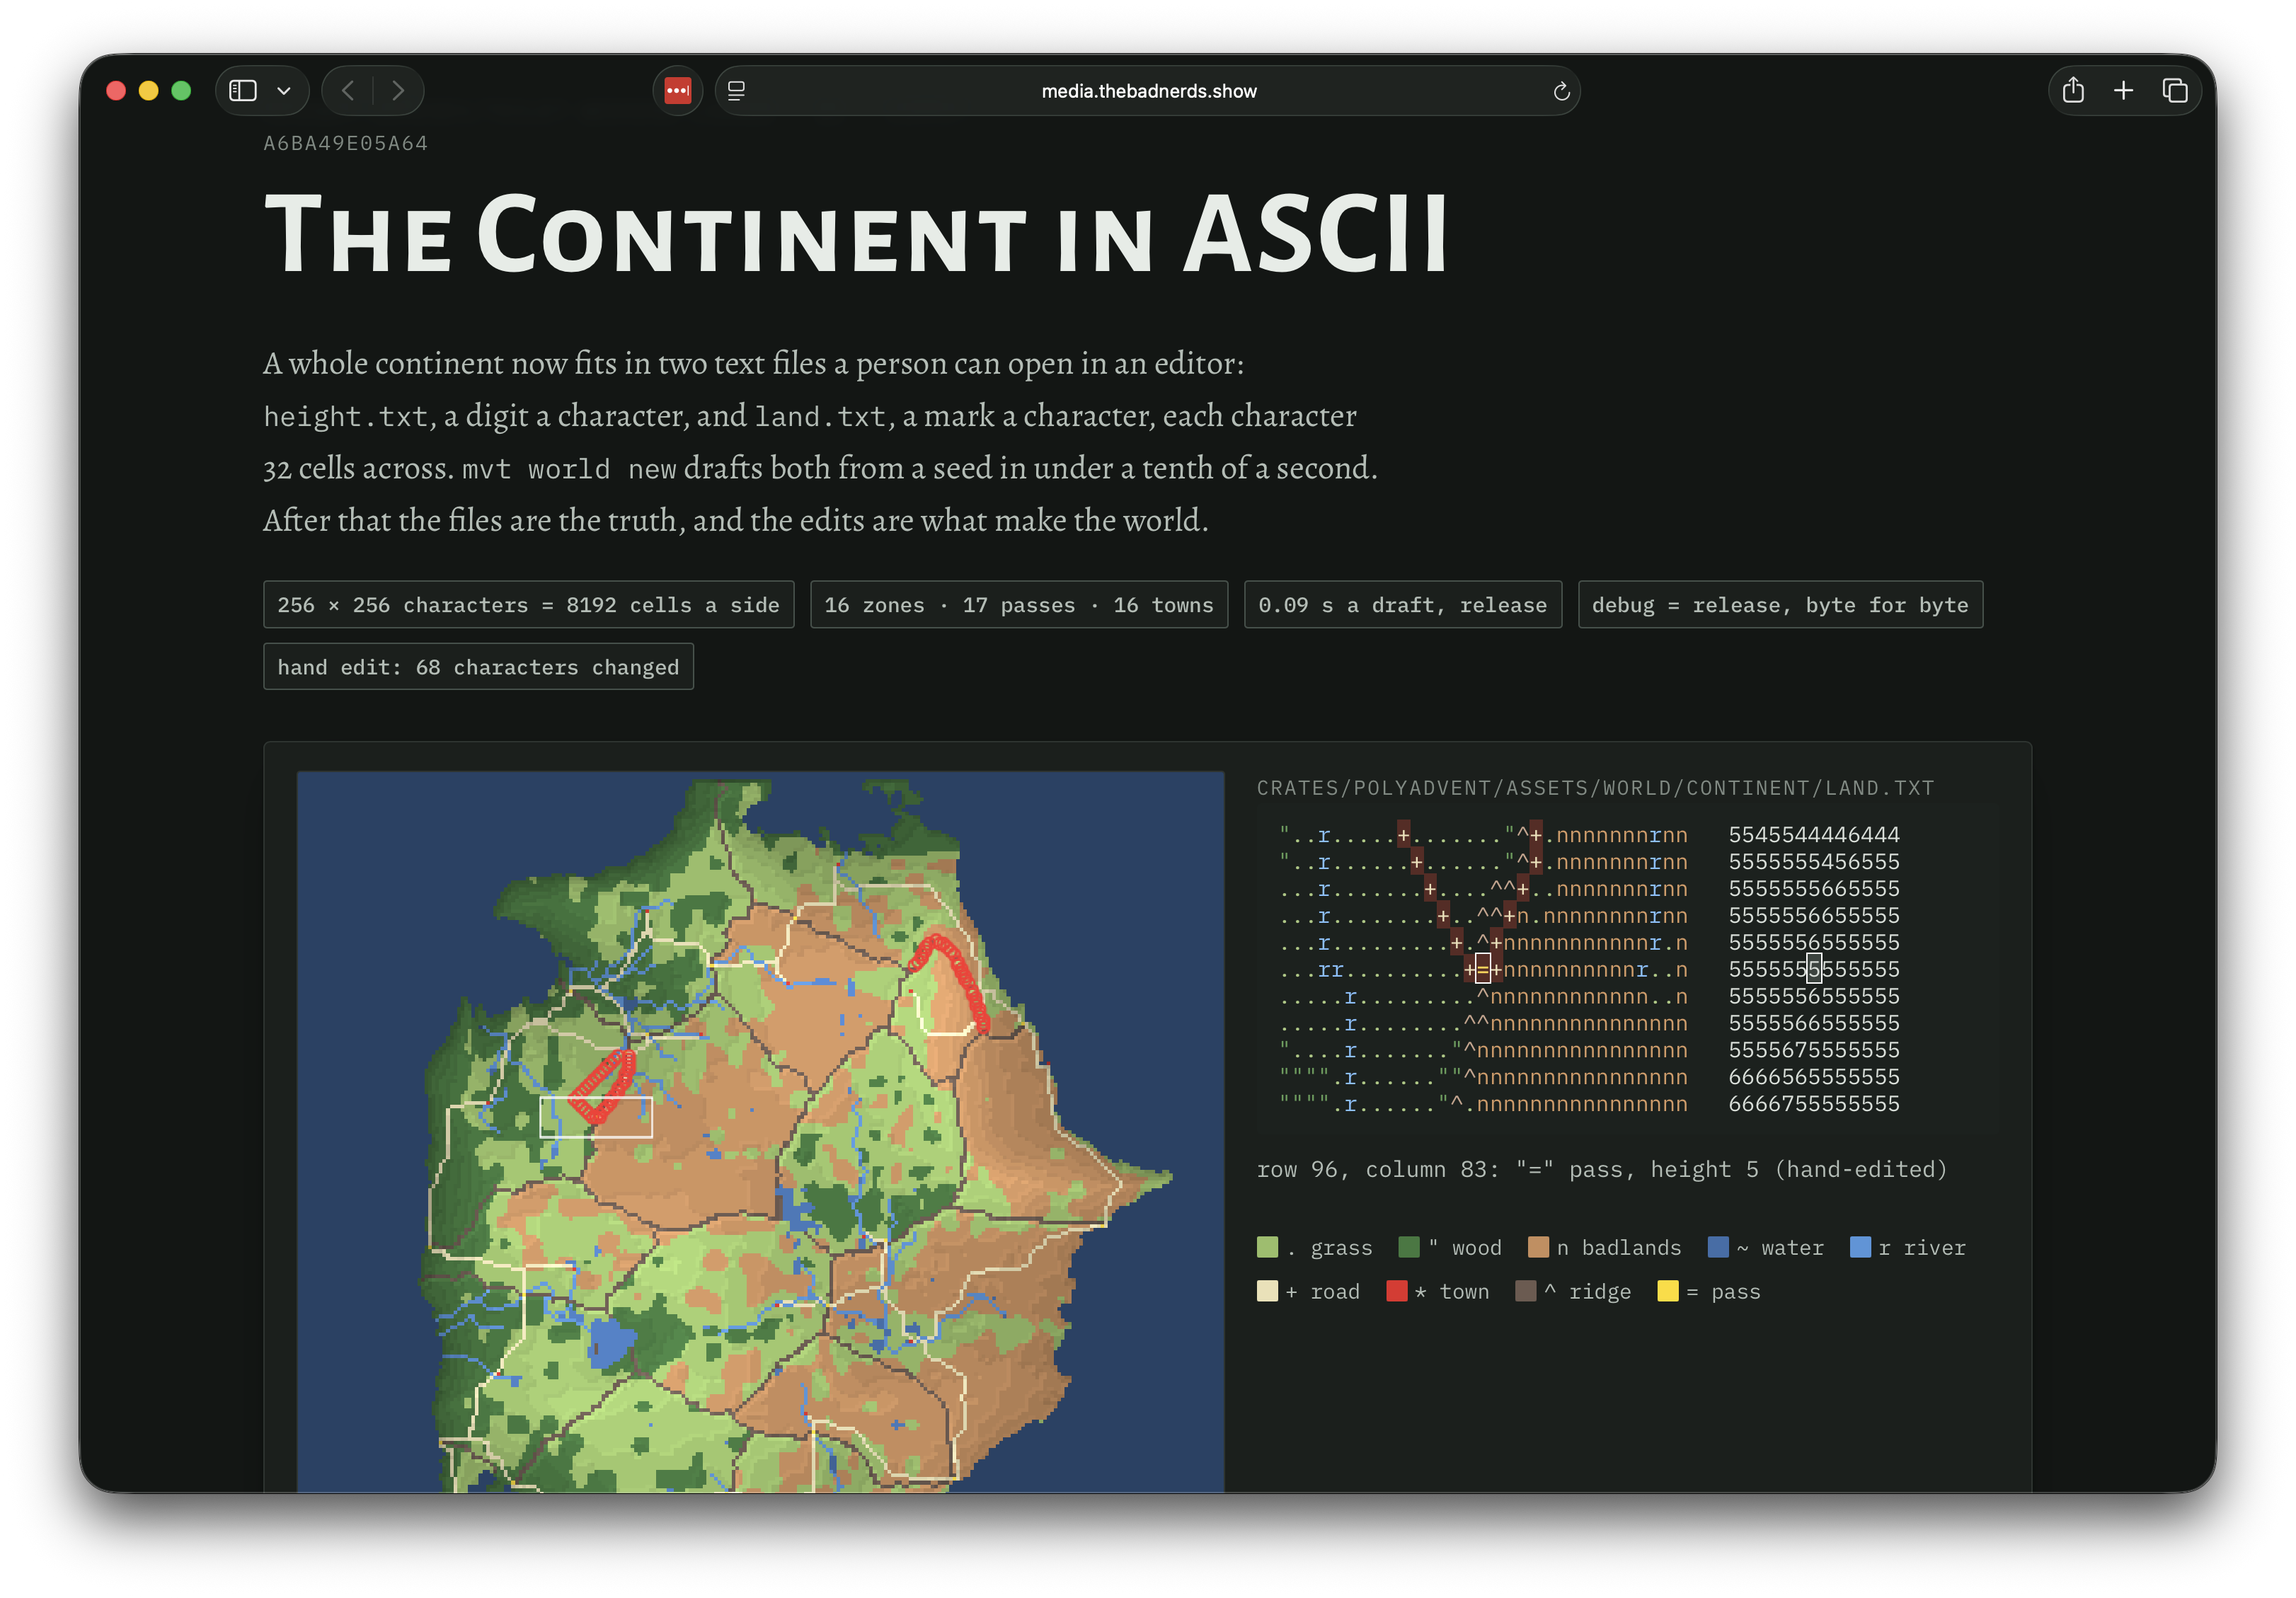Click the '0.09 s a draft, release' badge
2296x1598 pixels.
coord(1402,605)
